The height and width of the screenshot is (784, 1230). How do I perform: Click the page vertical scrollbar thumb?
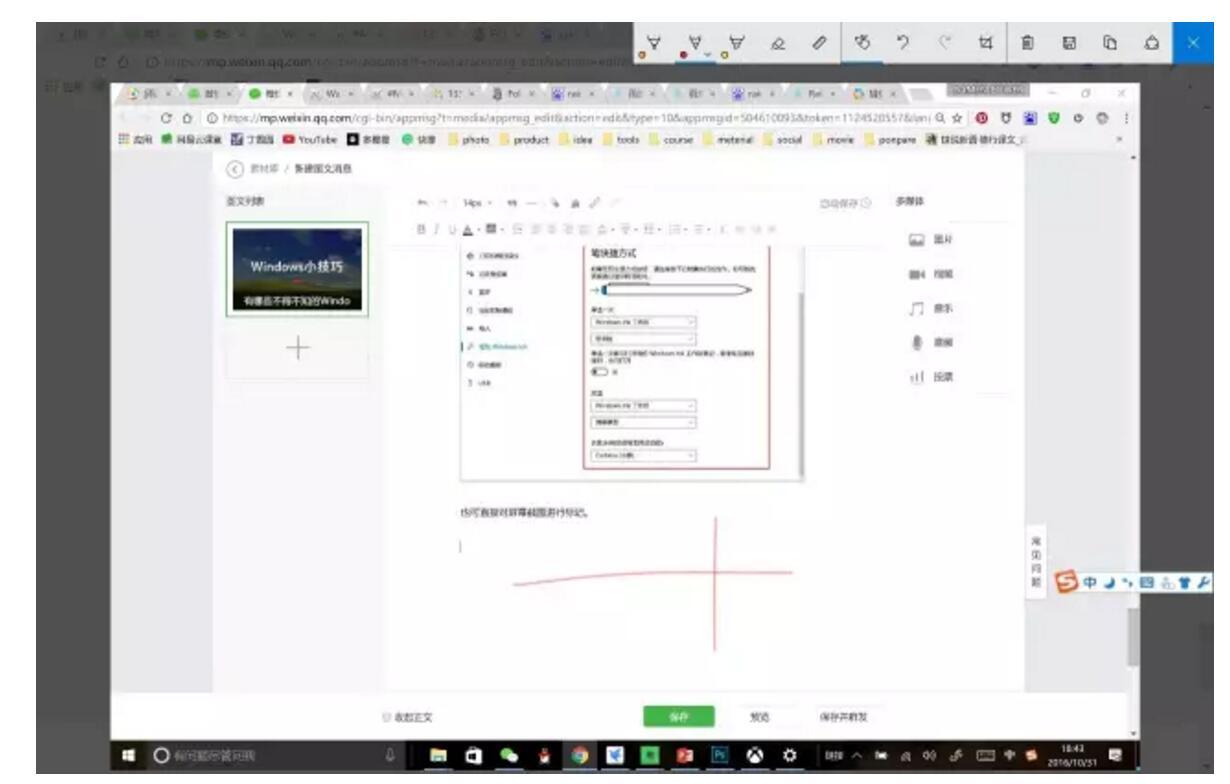[1132, 637]
